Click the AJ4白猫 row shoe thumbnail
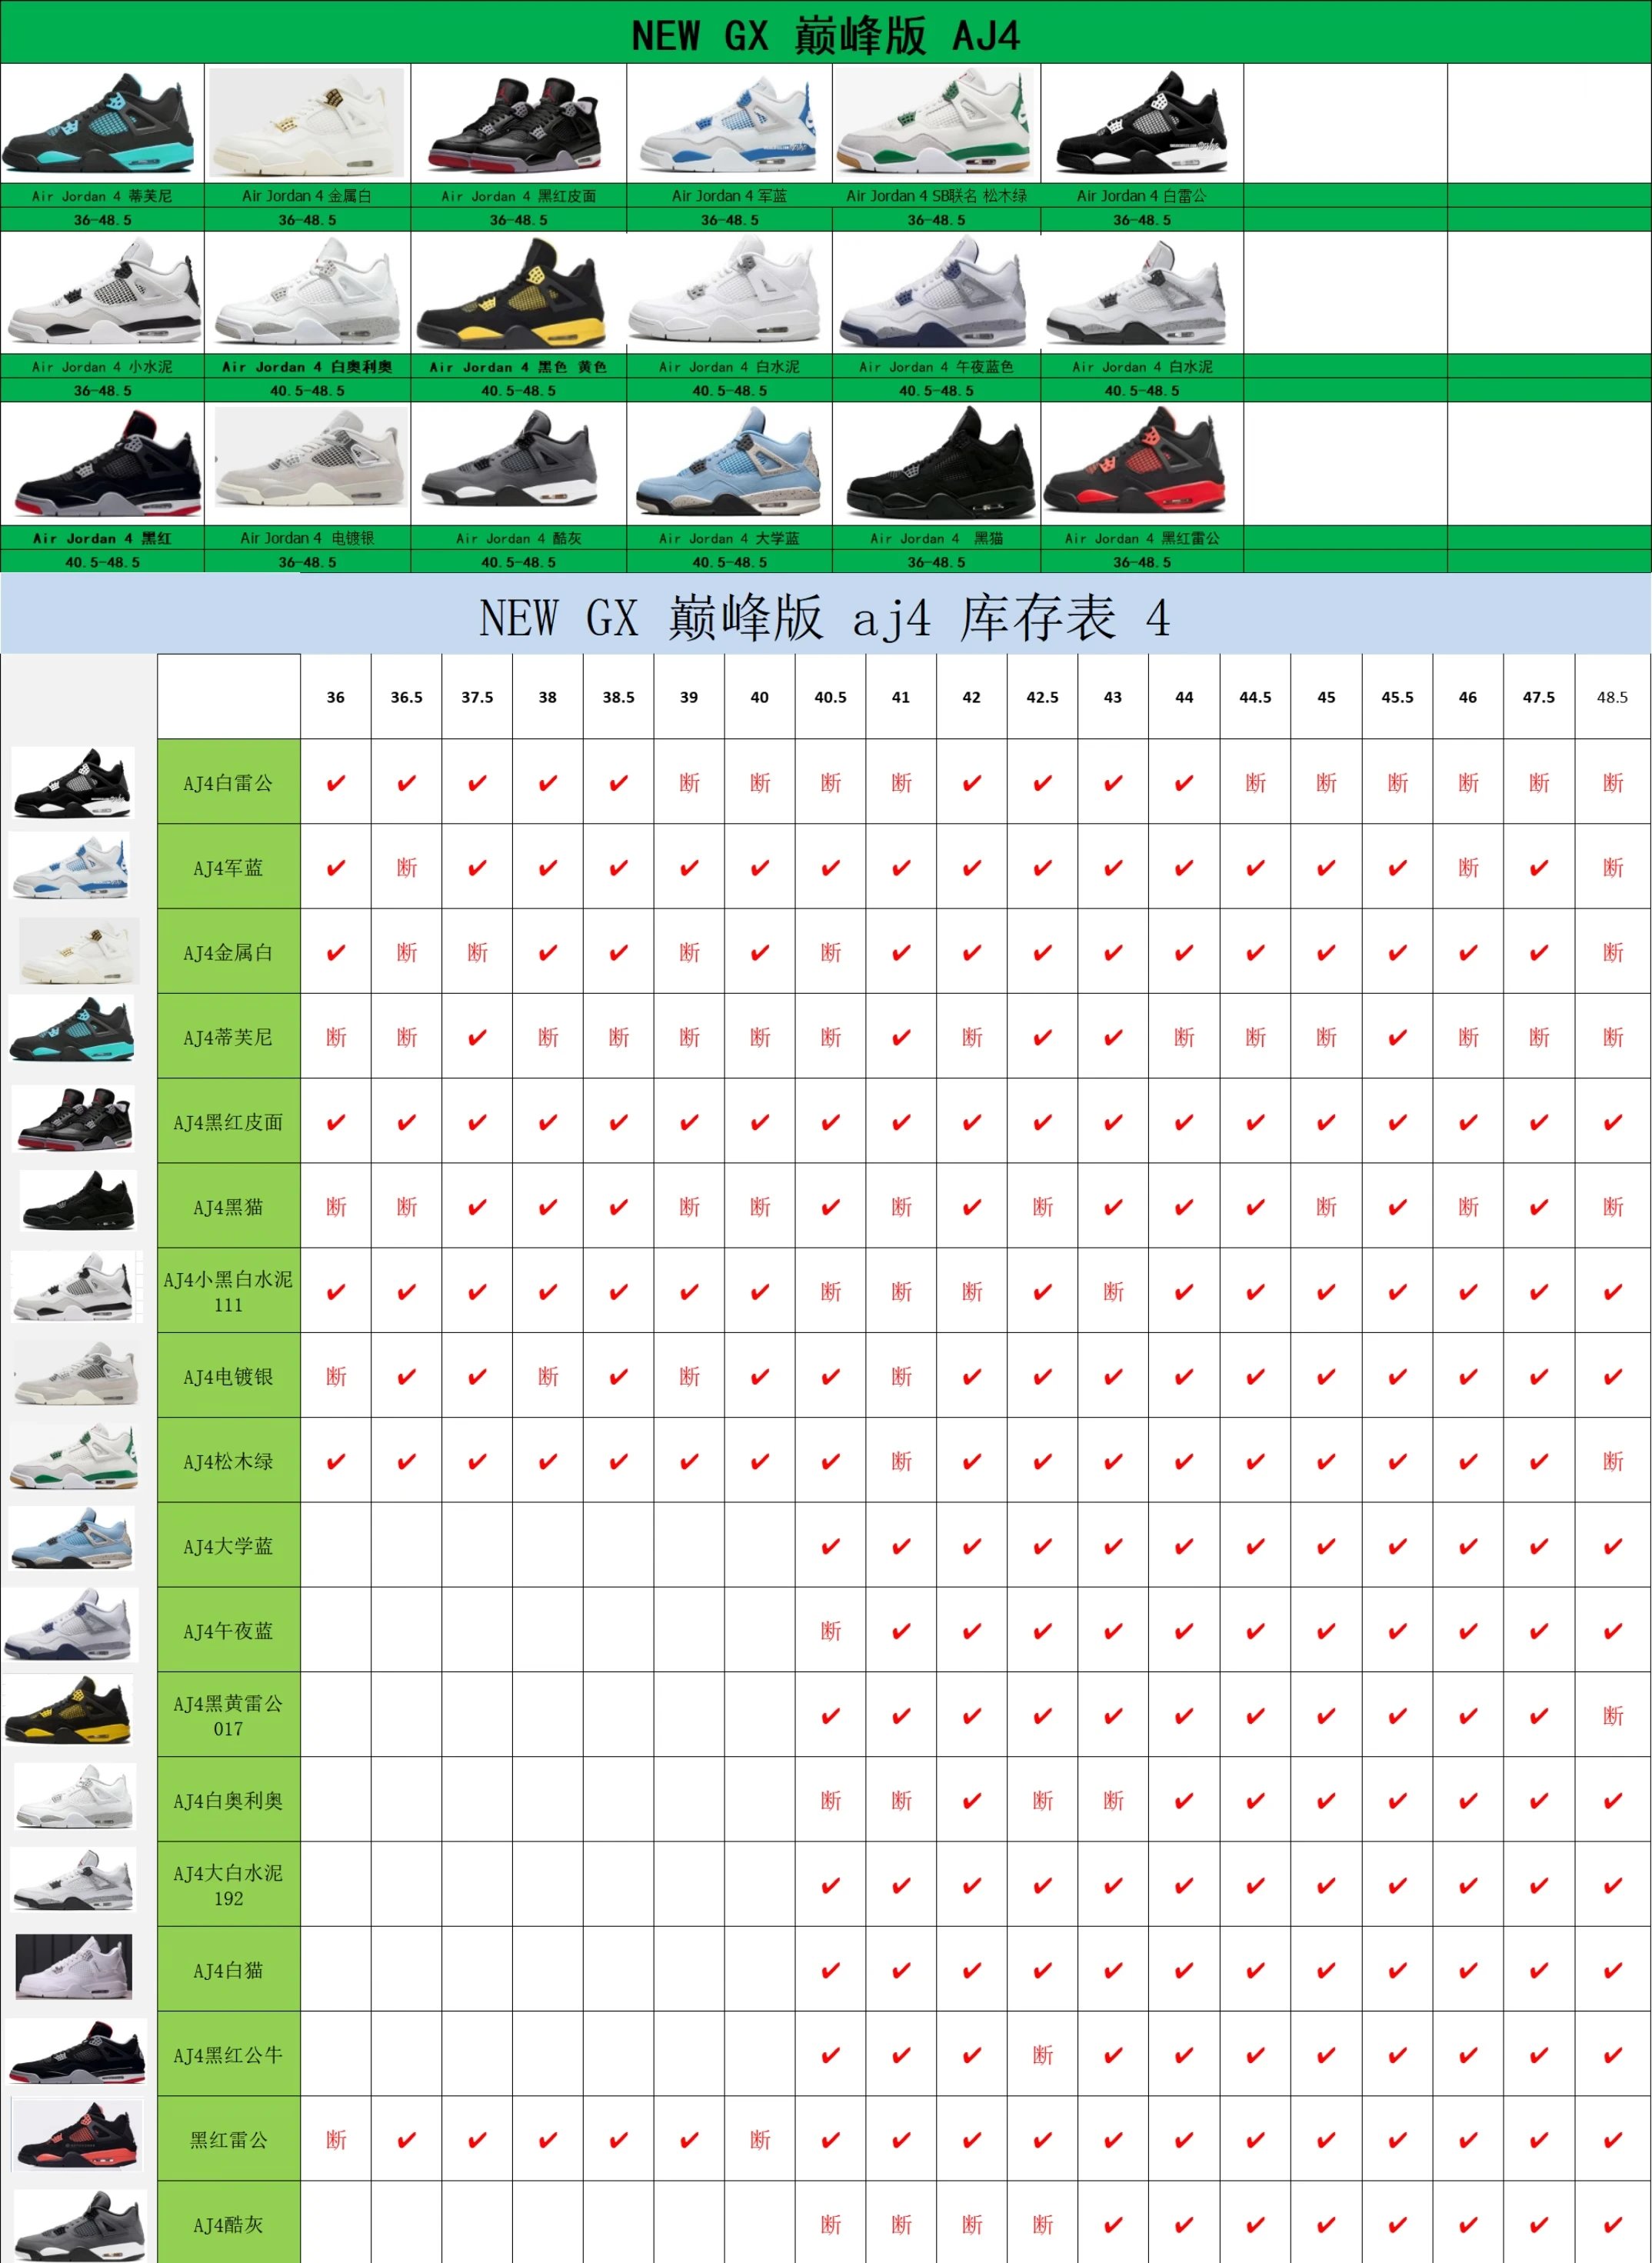1652x2263 pixels. point(74,1967)
